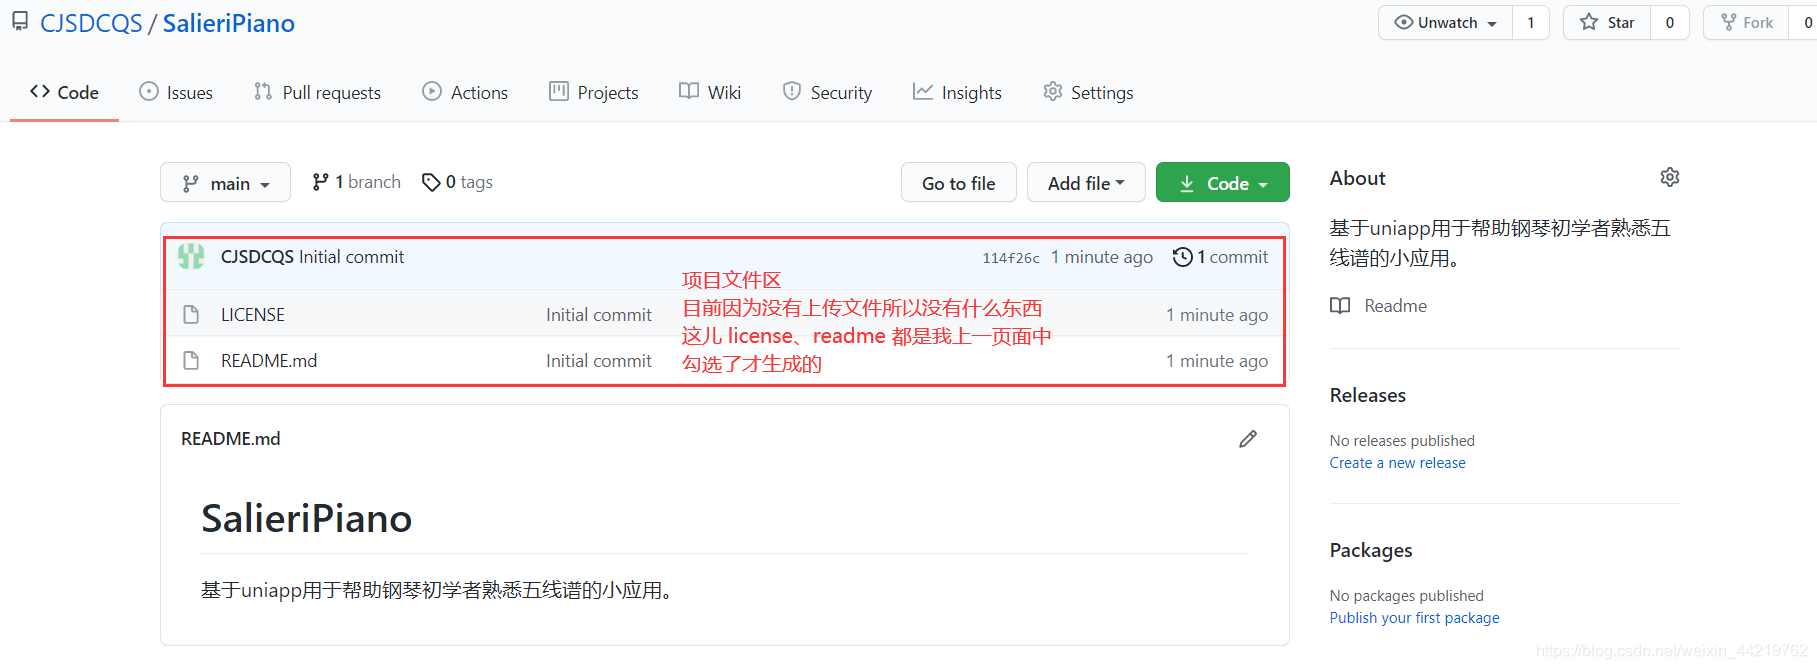Open the Security tab

pos(827,92)
